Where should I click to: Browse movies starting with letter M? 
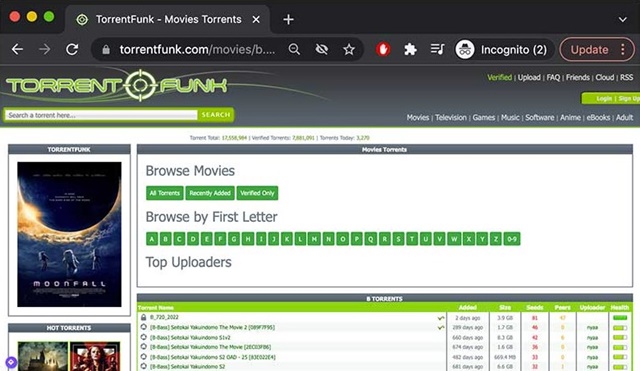coord(314,239)
